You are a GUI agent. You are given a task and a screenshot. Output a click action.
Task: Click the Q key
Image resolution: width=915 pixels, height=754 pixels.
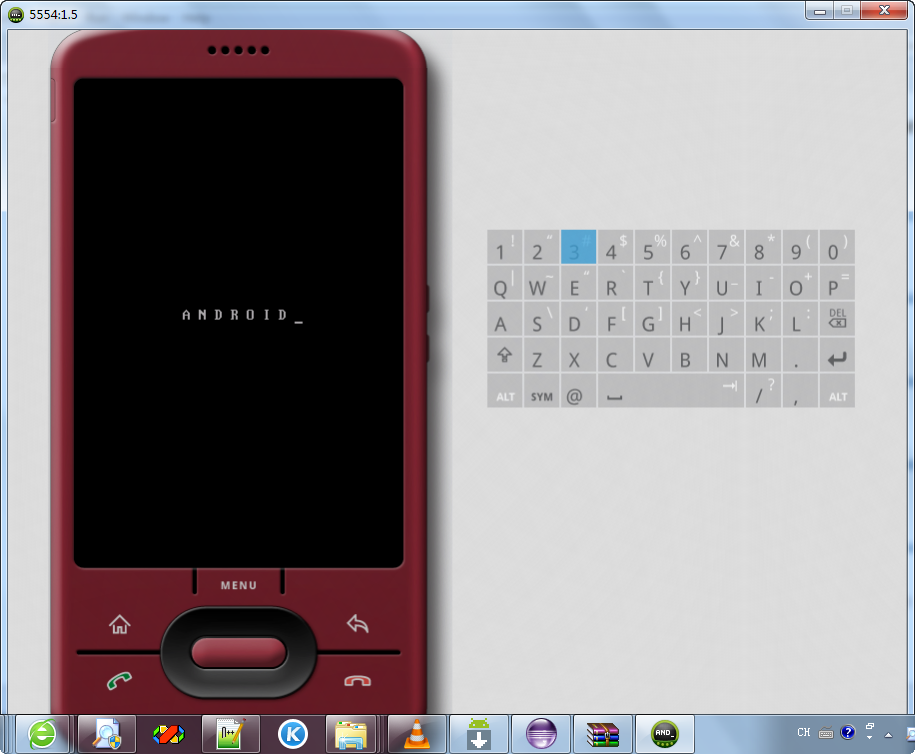[x=505, y=283]
